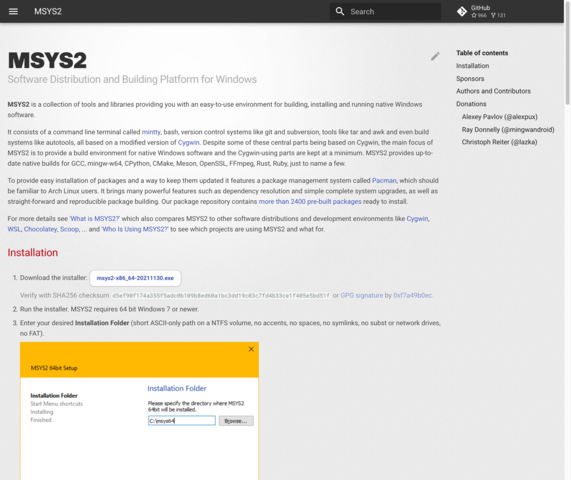Focus the Search input field
This screenshot has height=480, width=571.
[385, 12]
